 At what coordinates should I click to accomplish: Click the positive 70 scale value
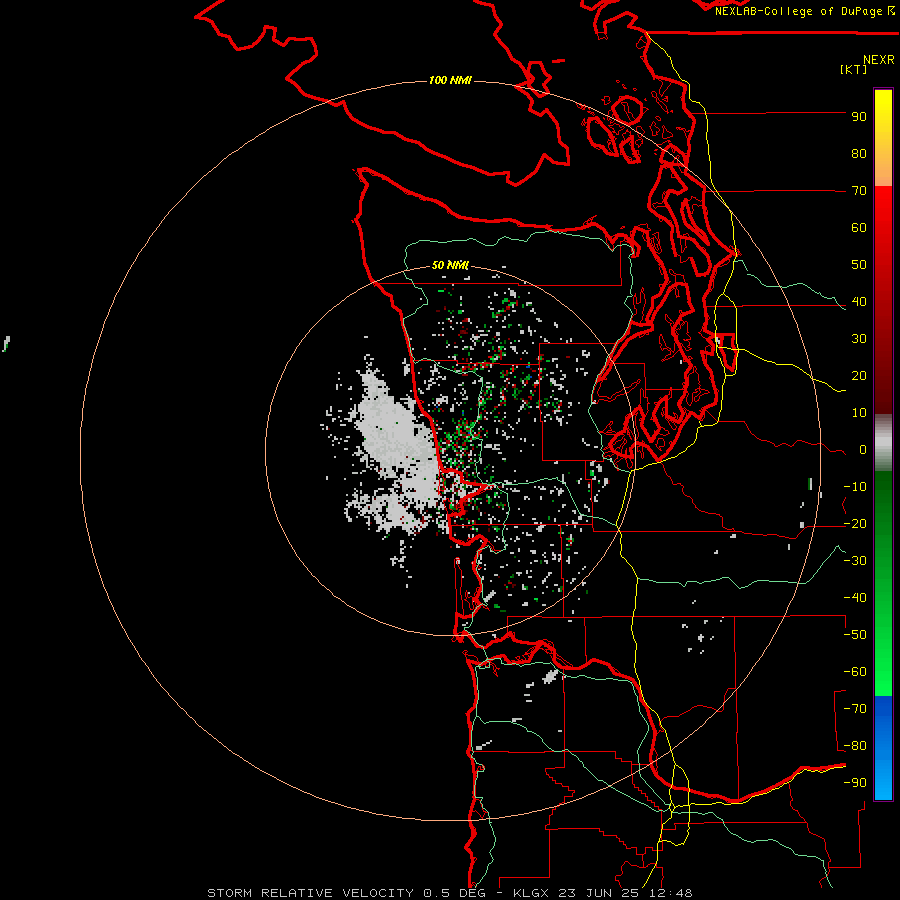coord(859,191)
